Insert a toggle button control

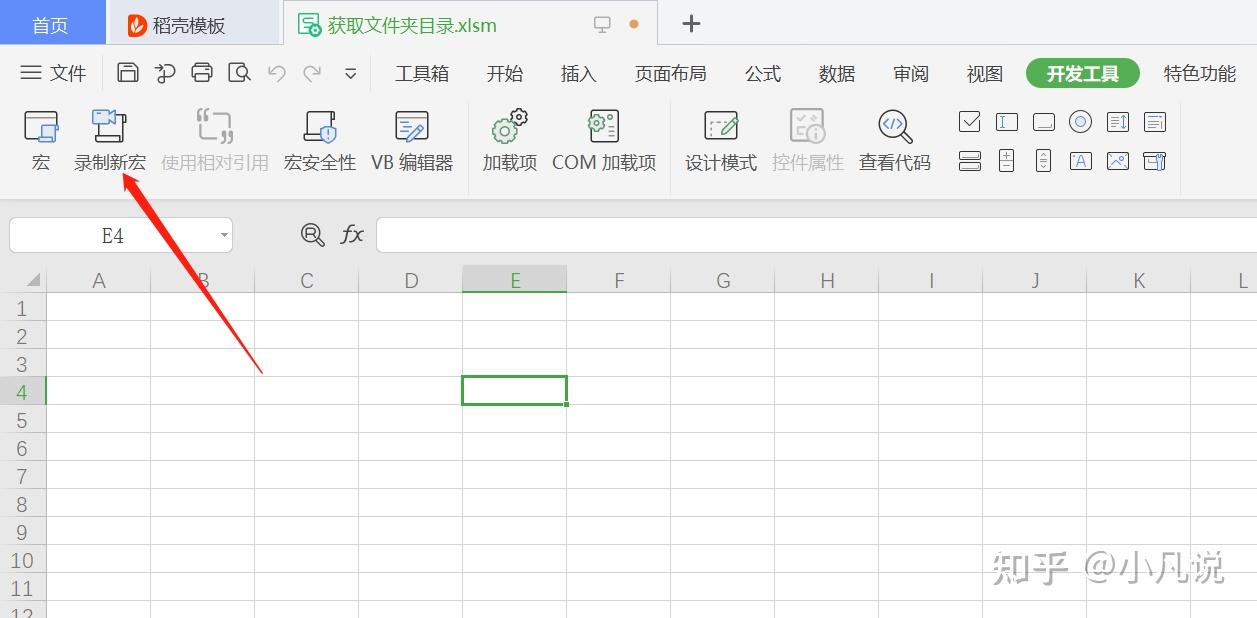pos(970,161)
